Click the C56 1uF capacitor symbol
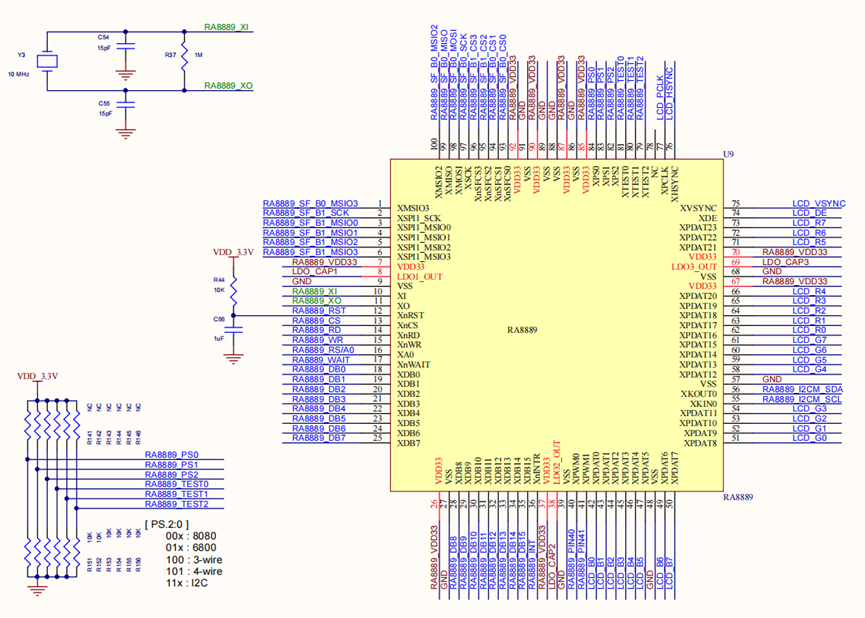The height and width of the screenshot is (618, 865). click(x=233, y=329)
